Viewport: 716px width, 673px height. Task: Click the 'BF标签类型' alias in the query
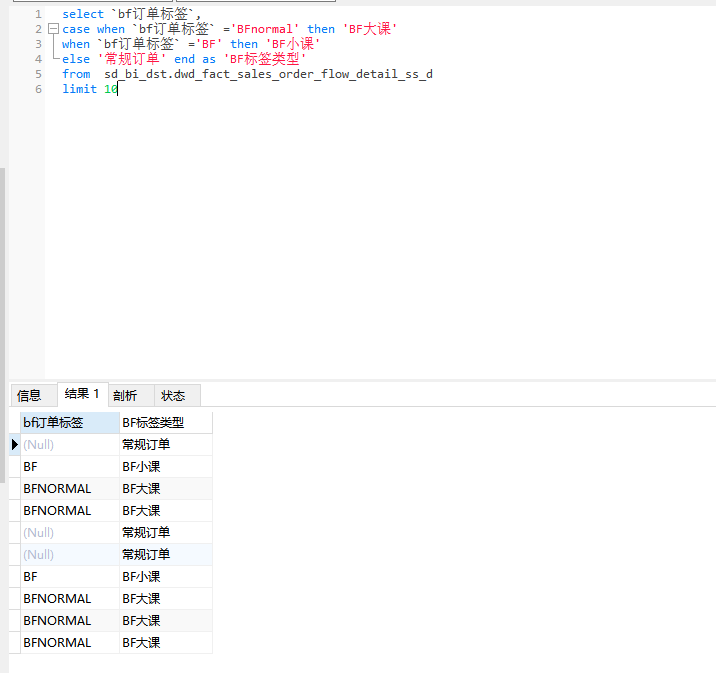(x=265, y=59)
